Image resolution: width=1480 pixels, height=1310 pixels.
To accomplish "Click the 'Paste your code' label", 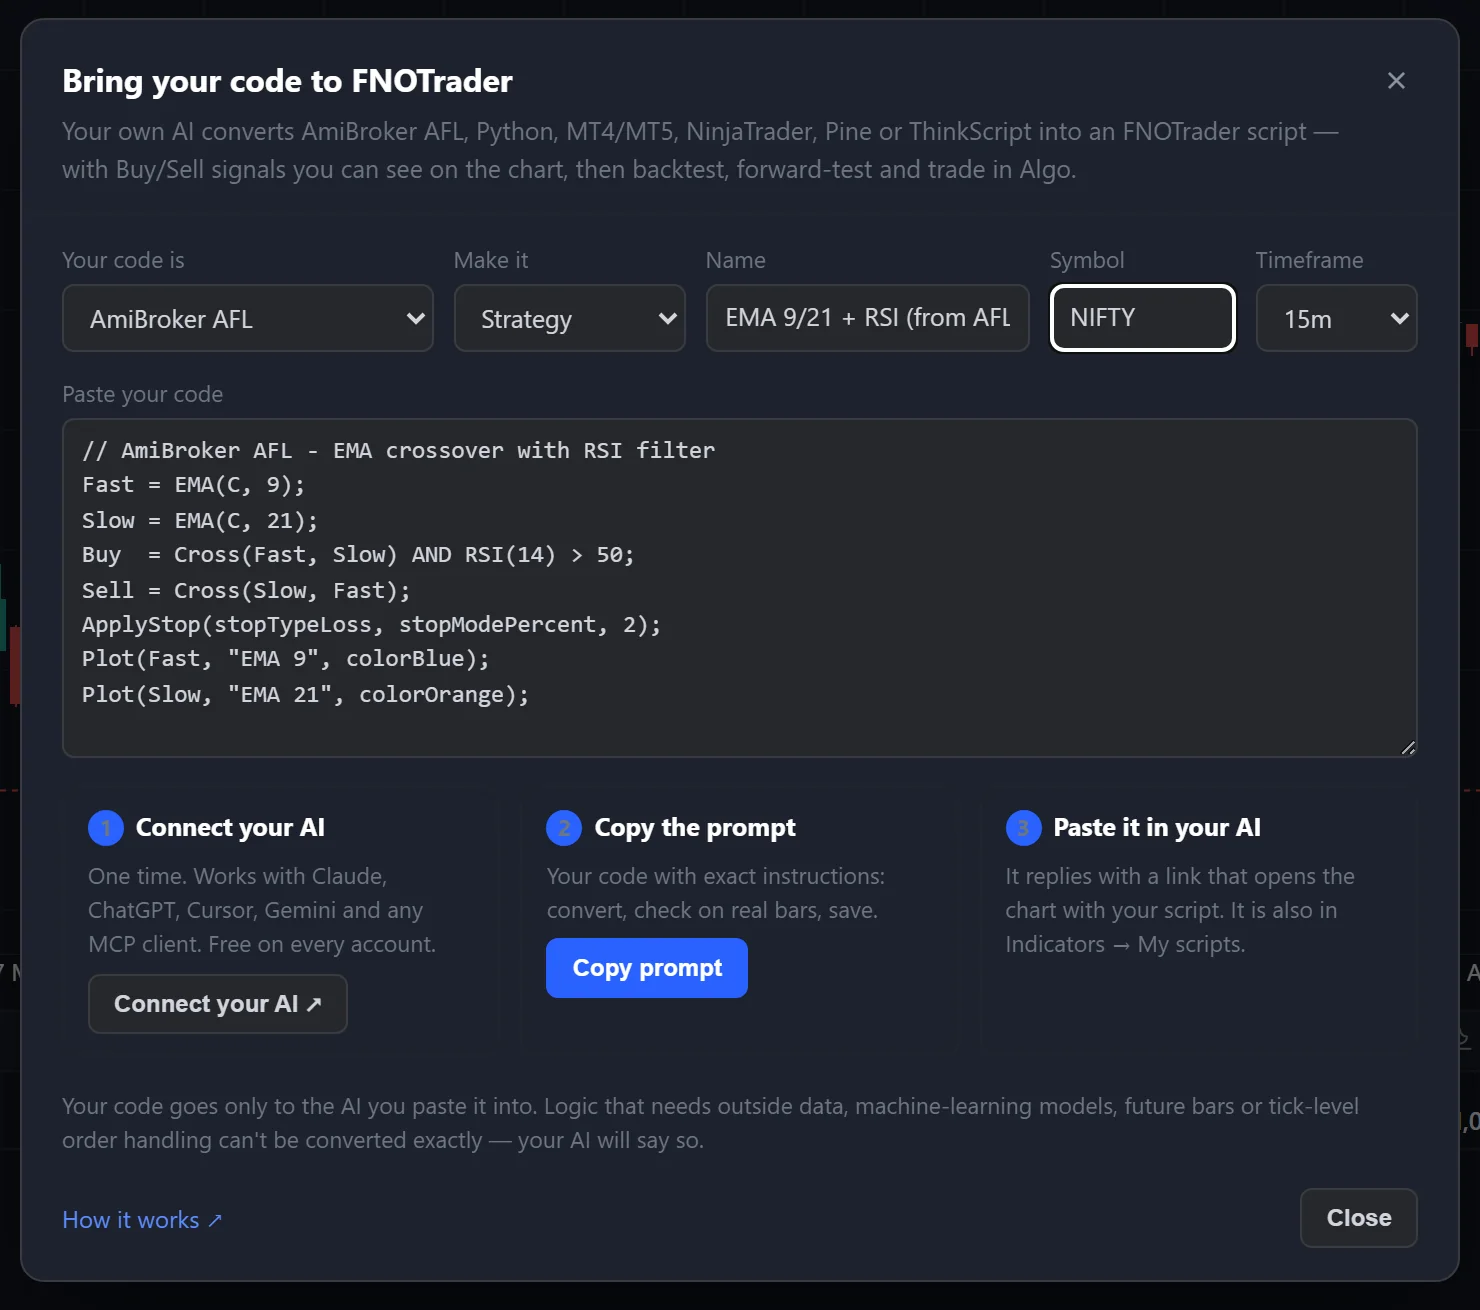I will [142, 394].
